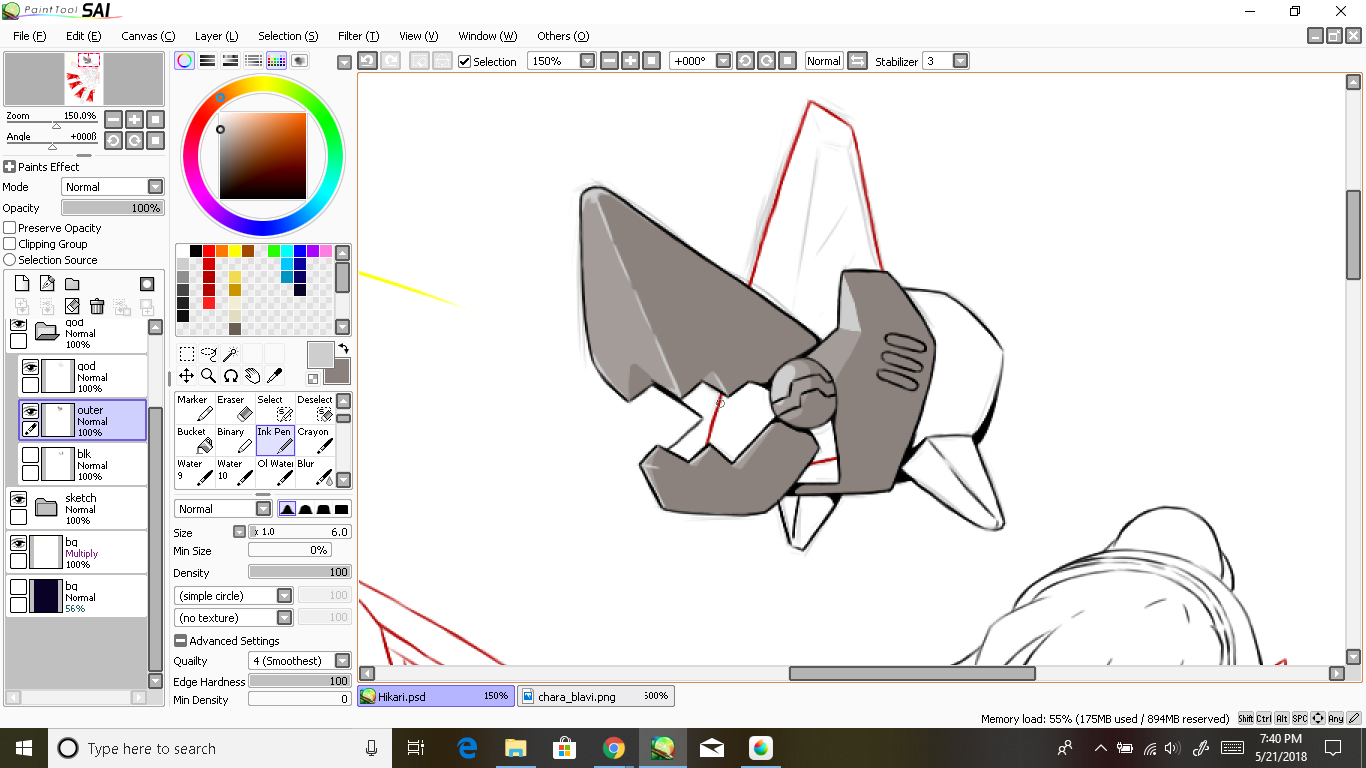
Task: Open the zoom percentage dropdown in toolbar
Action: click(587, 61)
